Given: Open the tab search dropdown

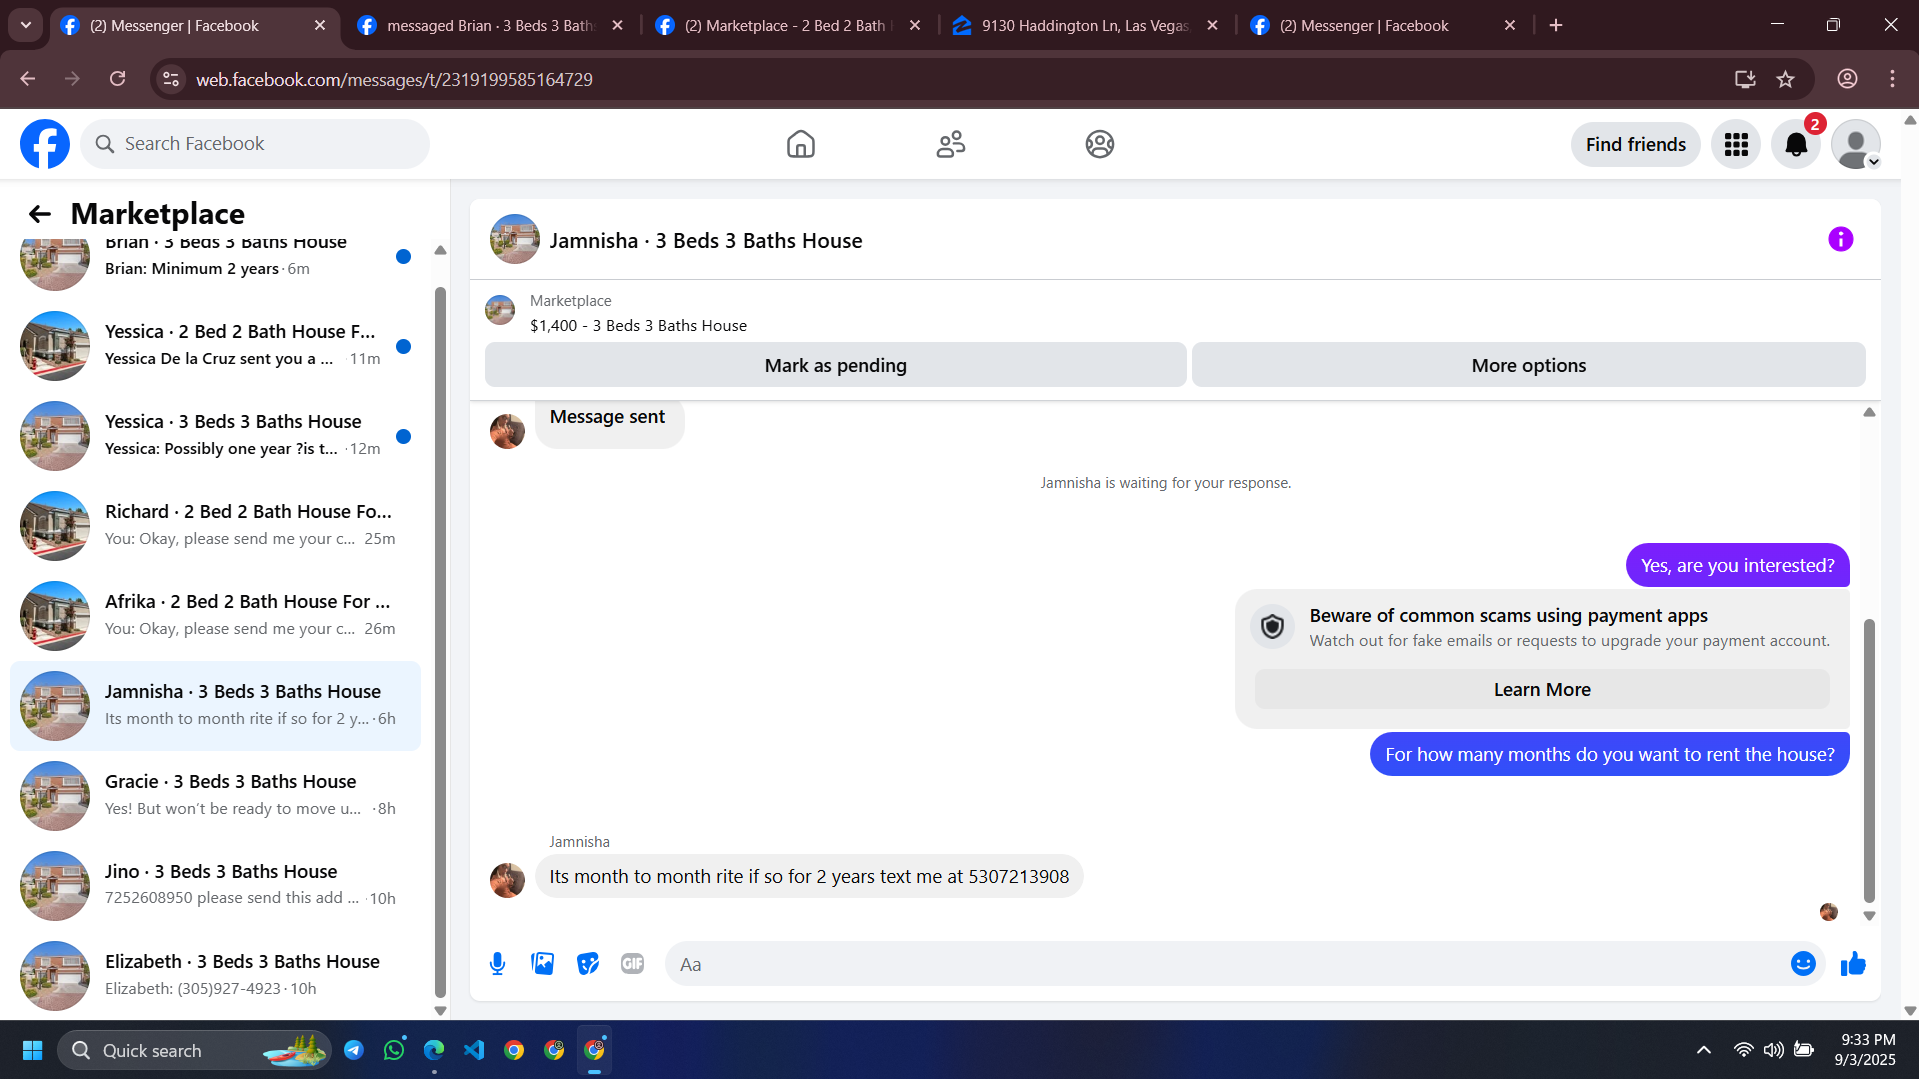Looking at the screenshot, I should pyautogui.click(x=26, y=25).
